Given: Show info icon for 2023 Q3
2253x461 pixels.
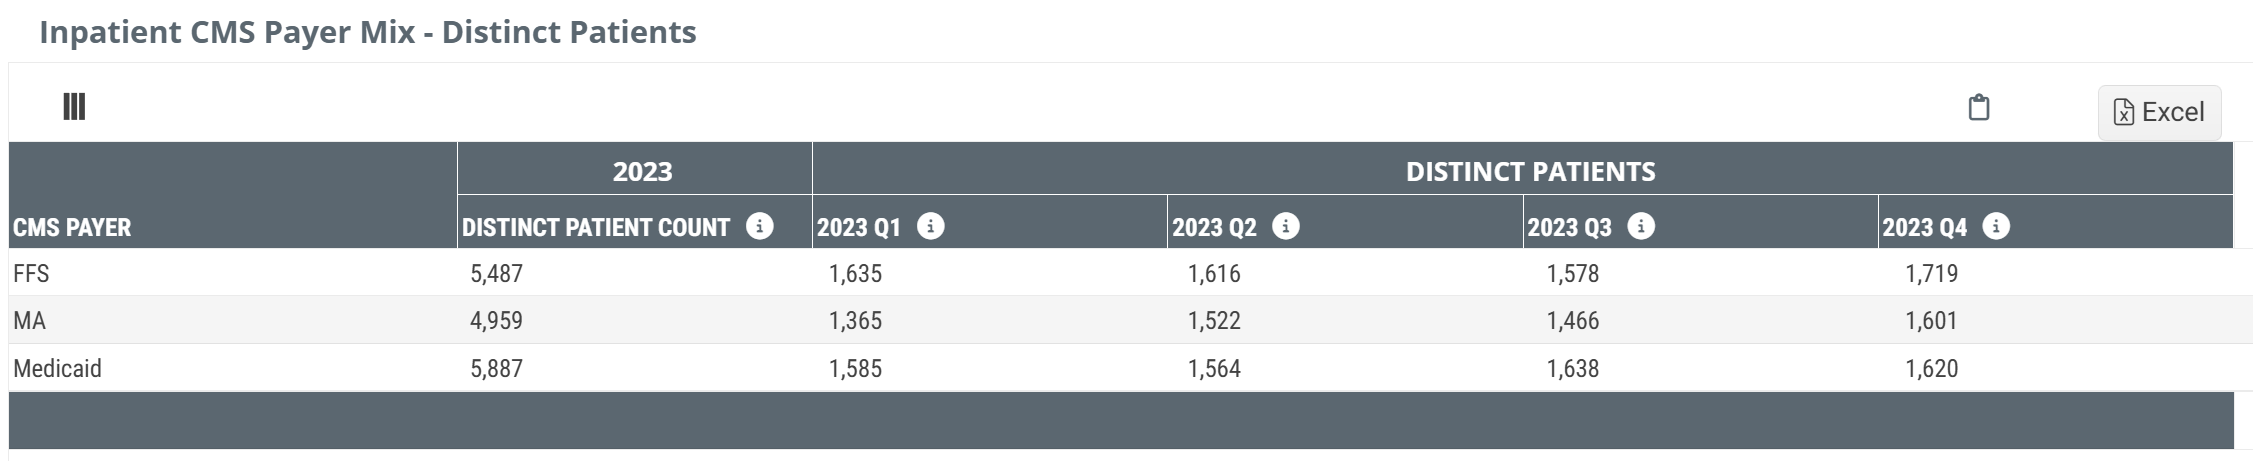Looking at the screenshot, I should [x=1641, y=227].
